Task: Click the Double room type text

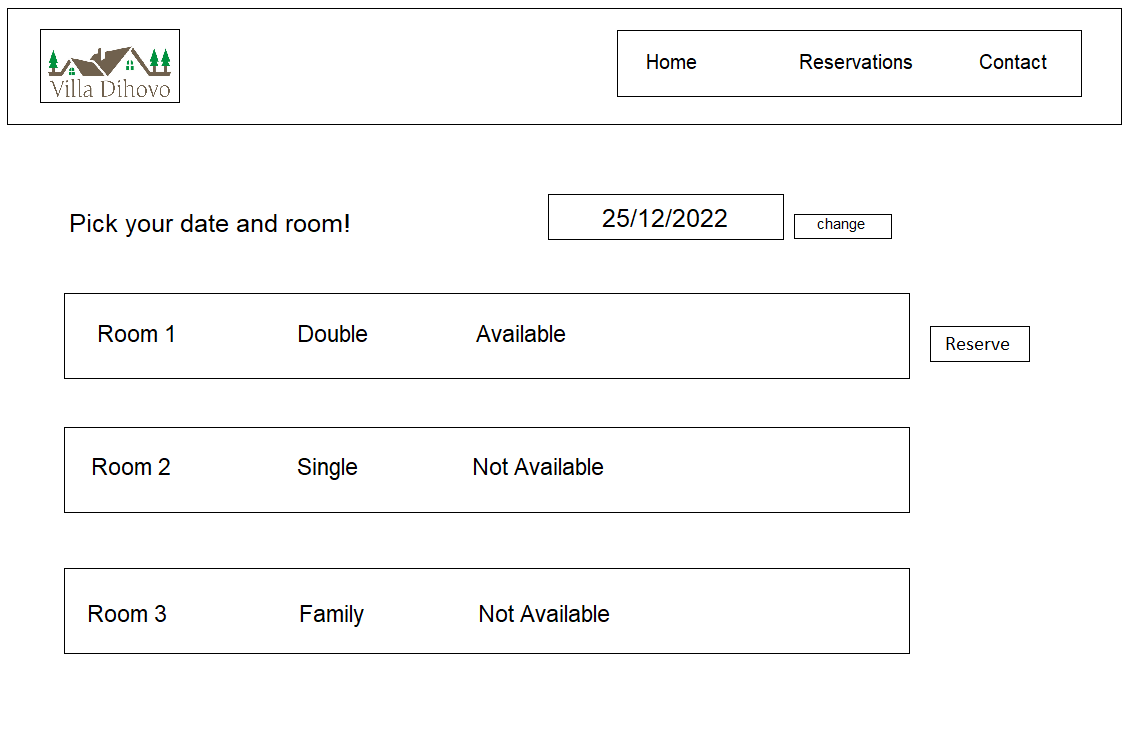Action: [332, 334]
